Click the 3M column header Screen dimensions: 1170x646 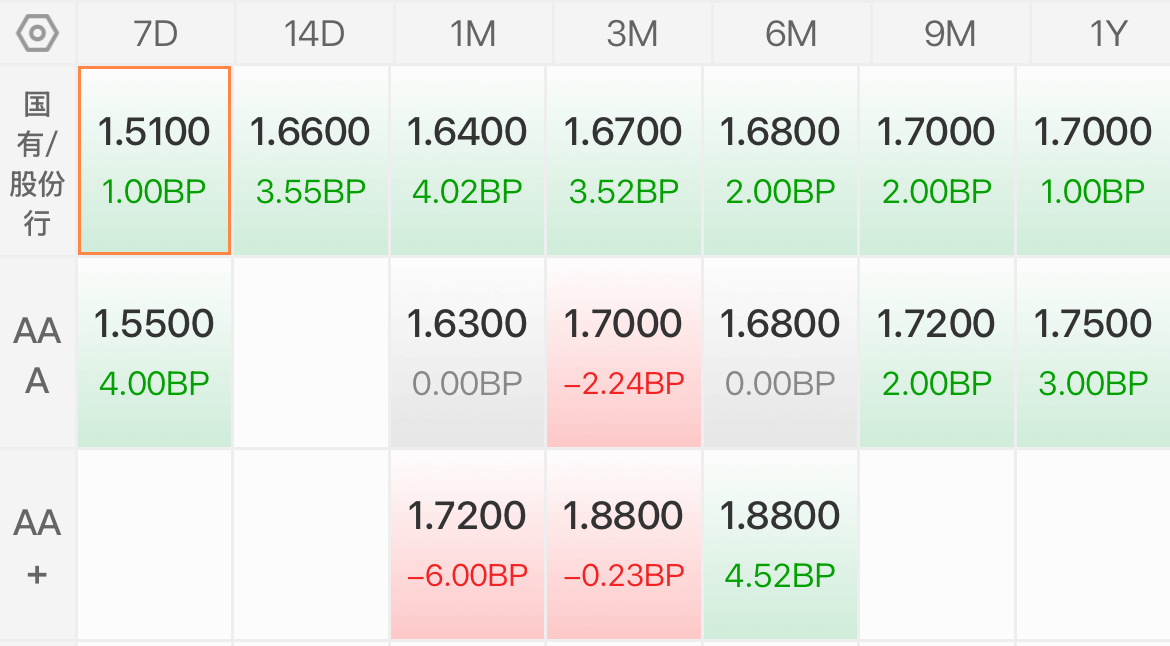coord(632,34)
